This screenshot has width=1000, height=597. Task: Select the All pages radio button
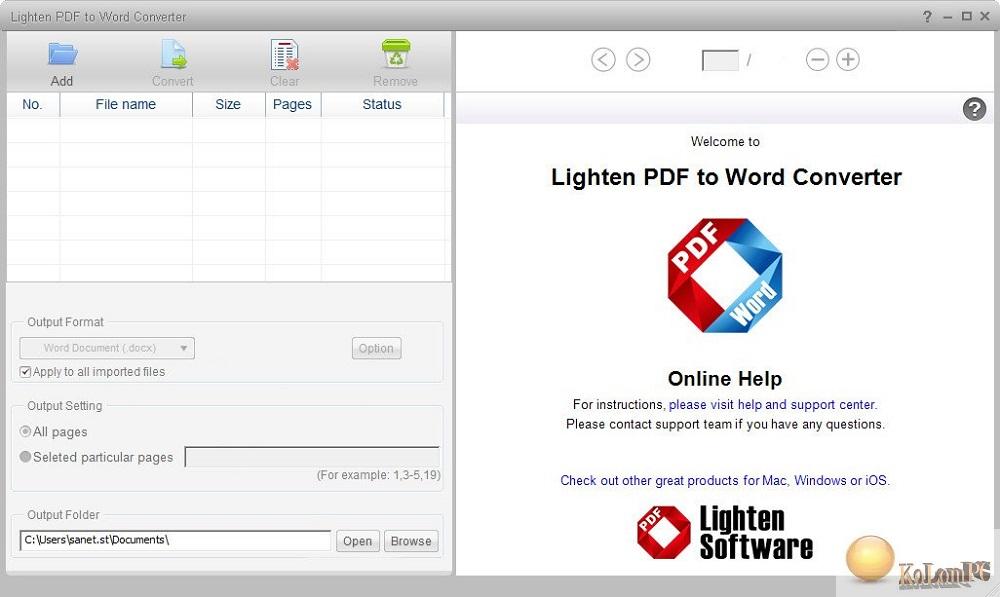pyautogui.click(x=26, y=432)
